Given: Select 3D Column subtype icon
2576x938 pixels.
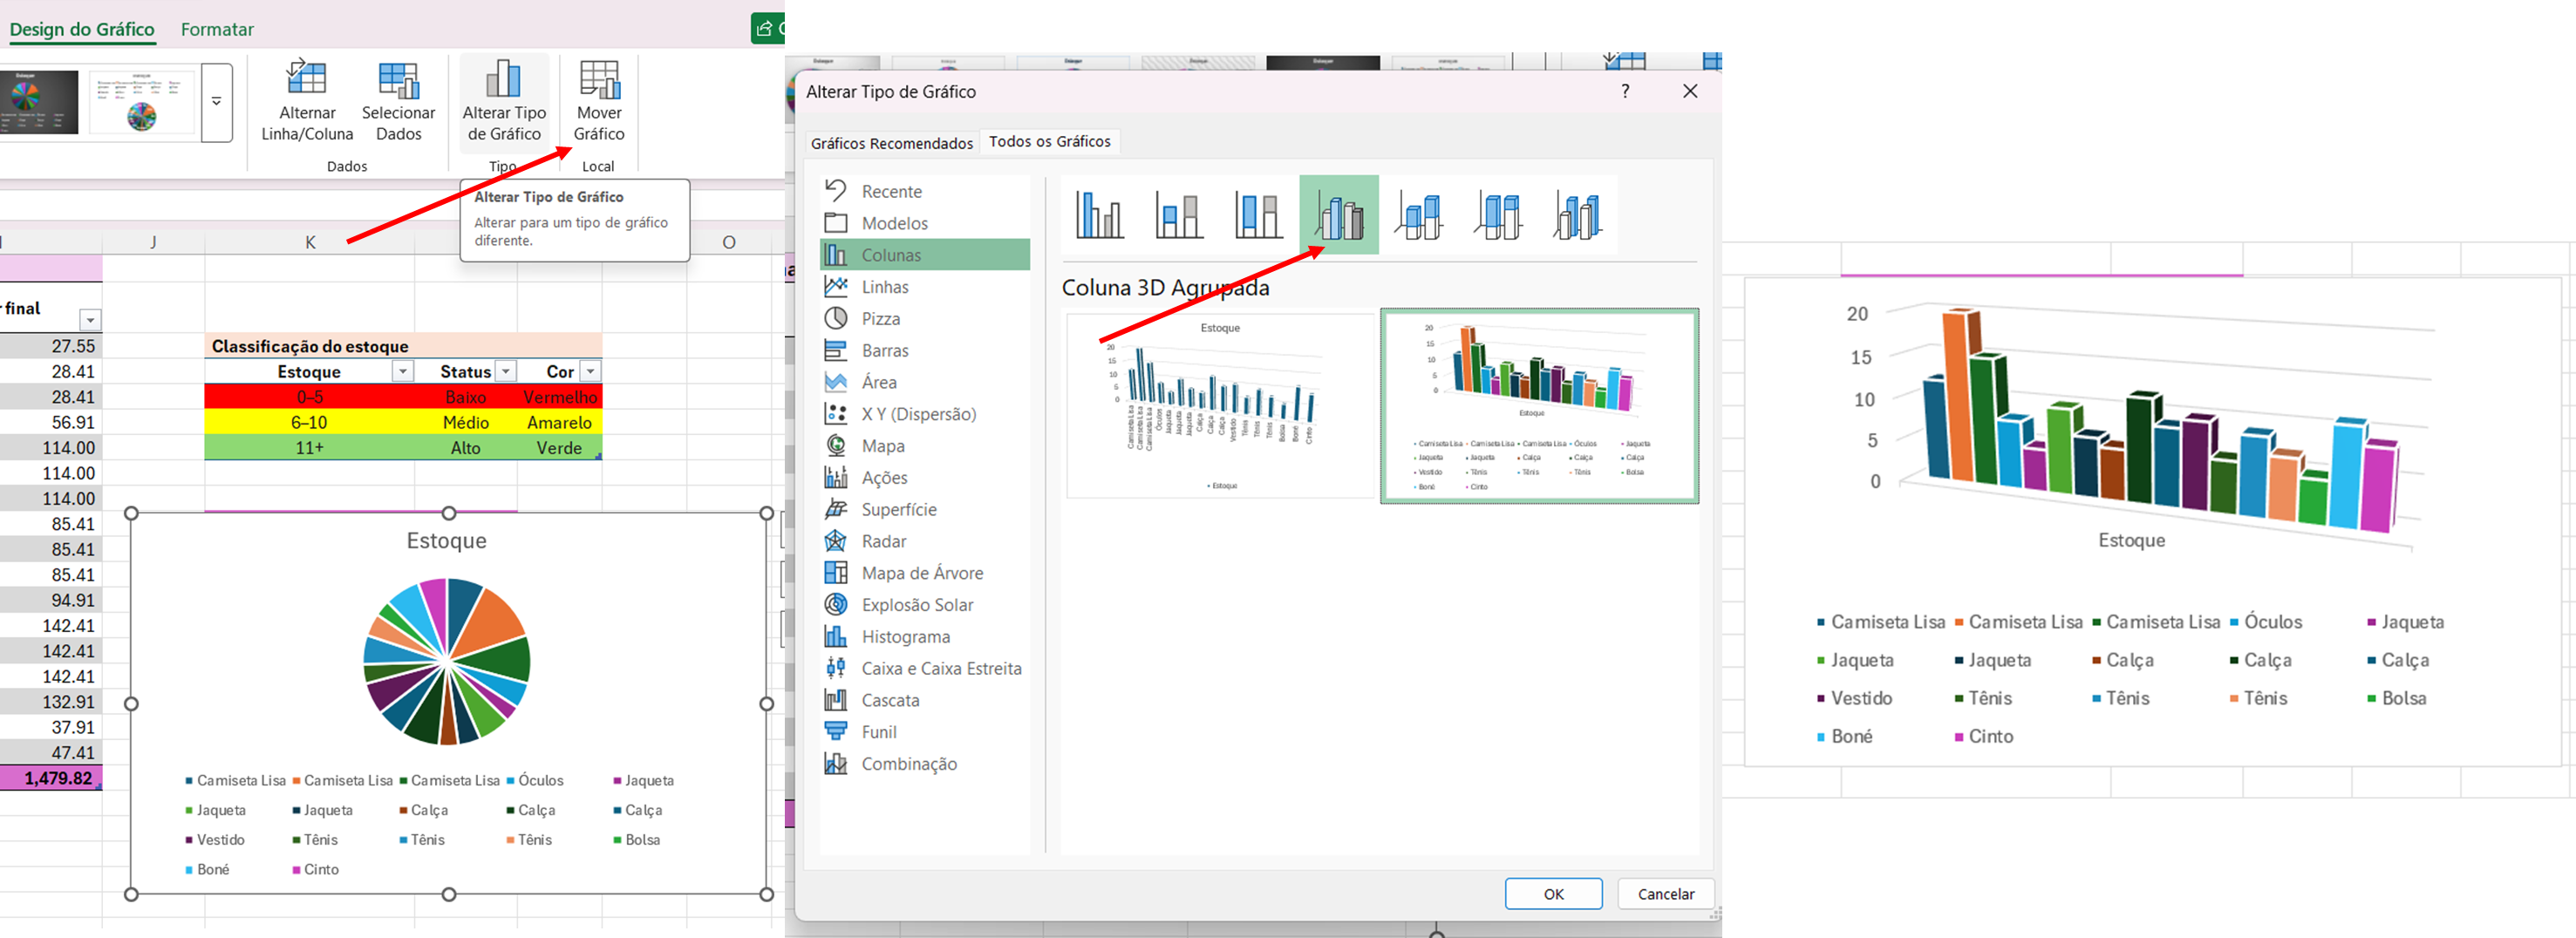Looking at the screenshot, I should 1577,215.
